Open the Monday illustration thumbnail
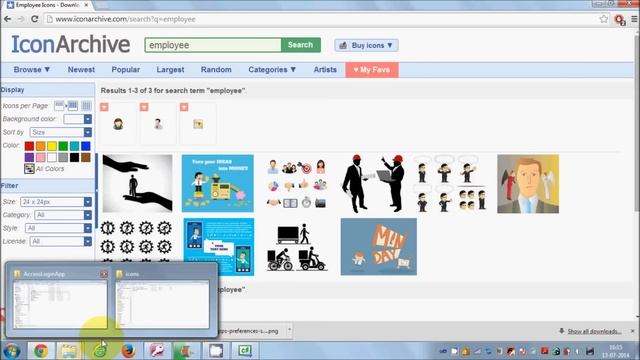Screen dimensions: 640x360 (x=379, y=247)
